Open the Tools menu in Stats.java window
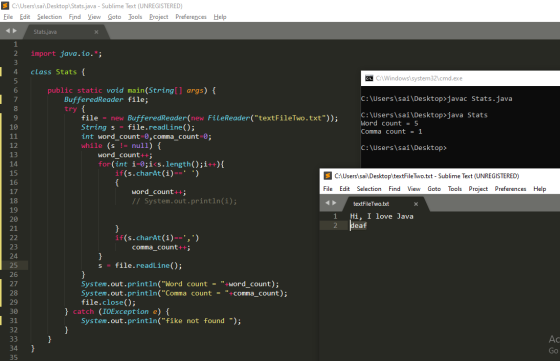The width and height of the screenshot is (560, 361). click(x=135, y=17)
